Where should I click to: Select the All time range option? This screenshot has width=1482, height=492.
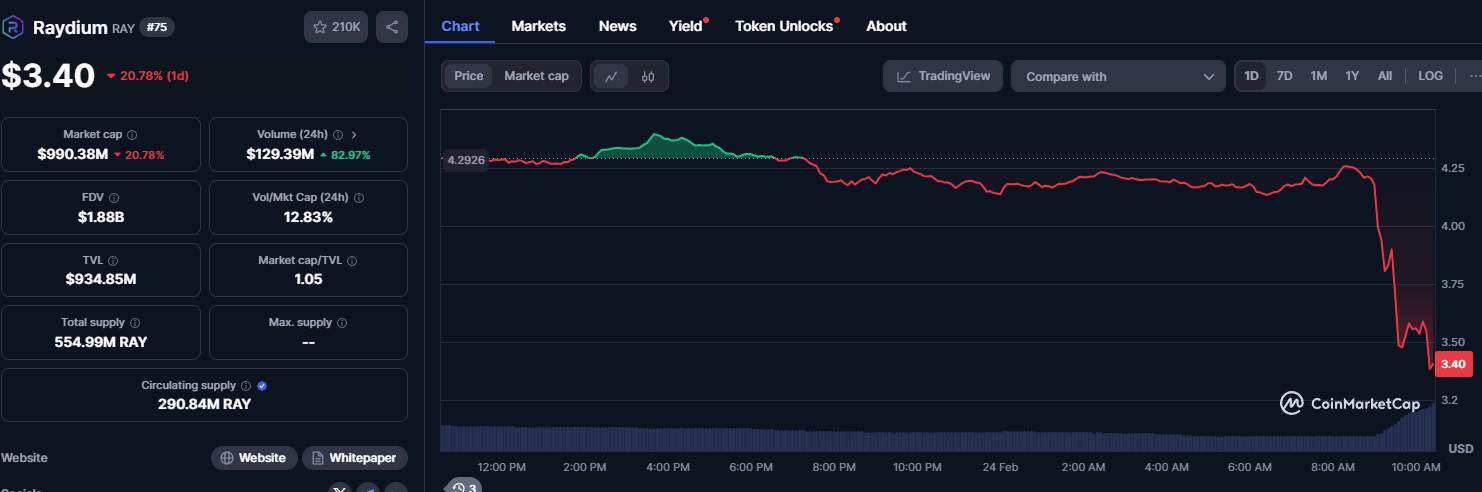coord(1384,76)
